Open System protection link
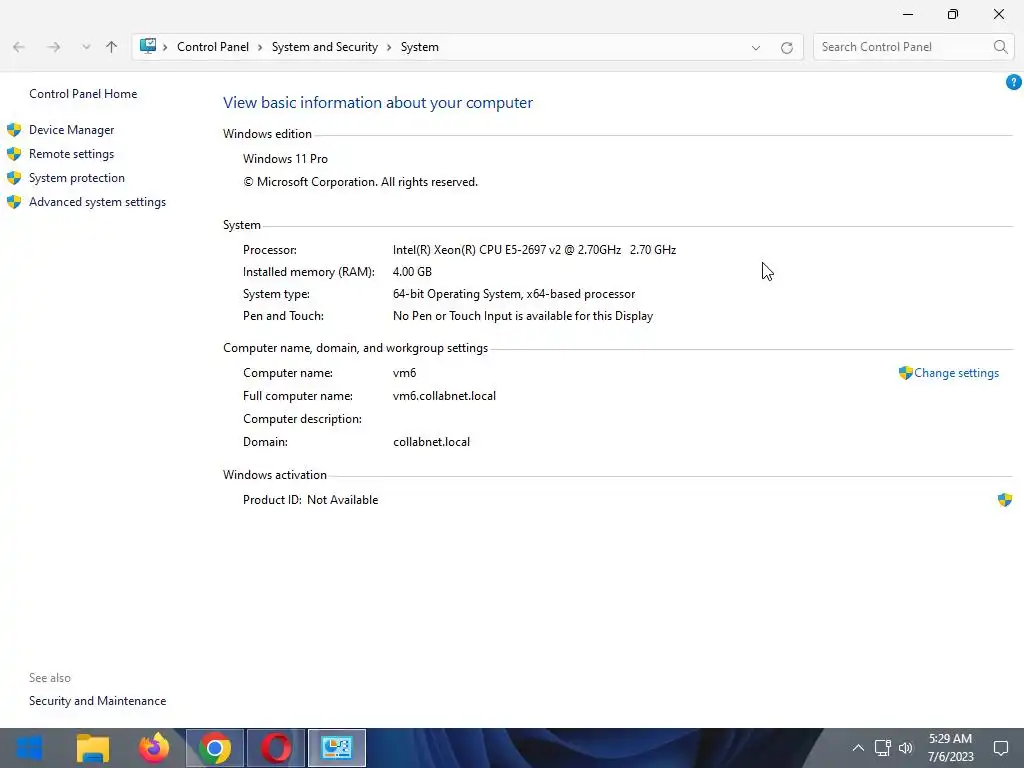This screenshot has height=768, width=1024. pos(76,178)
